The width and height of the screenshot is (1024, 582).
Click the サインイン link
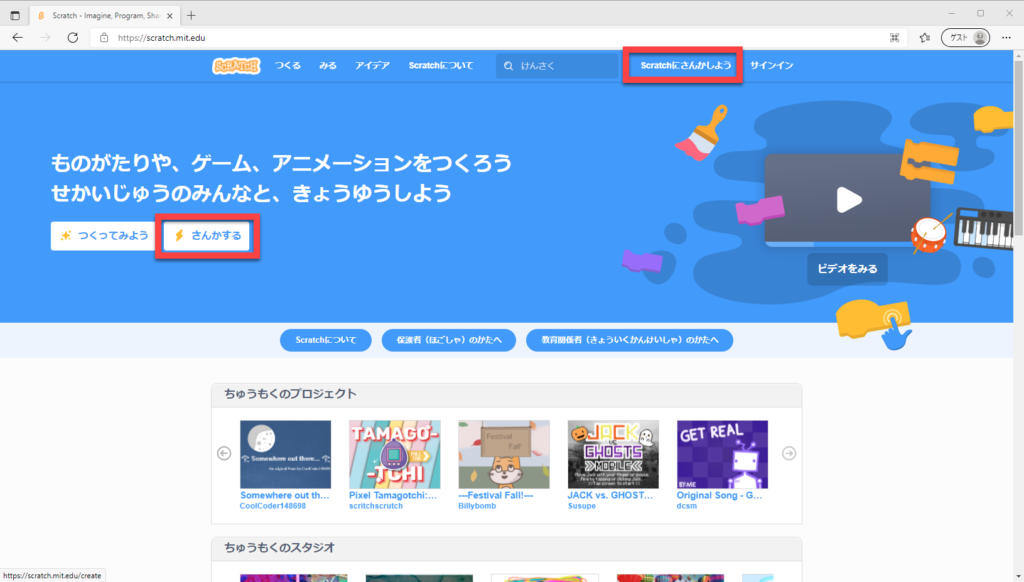pos(772,65)
